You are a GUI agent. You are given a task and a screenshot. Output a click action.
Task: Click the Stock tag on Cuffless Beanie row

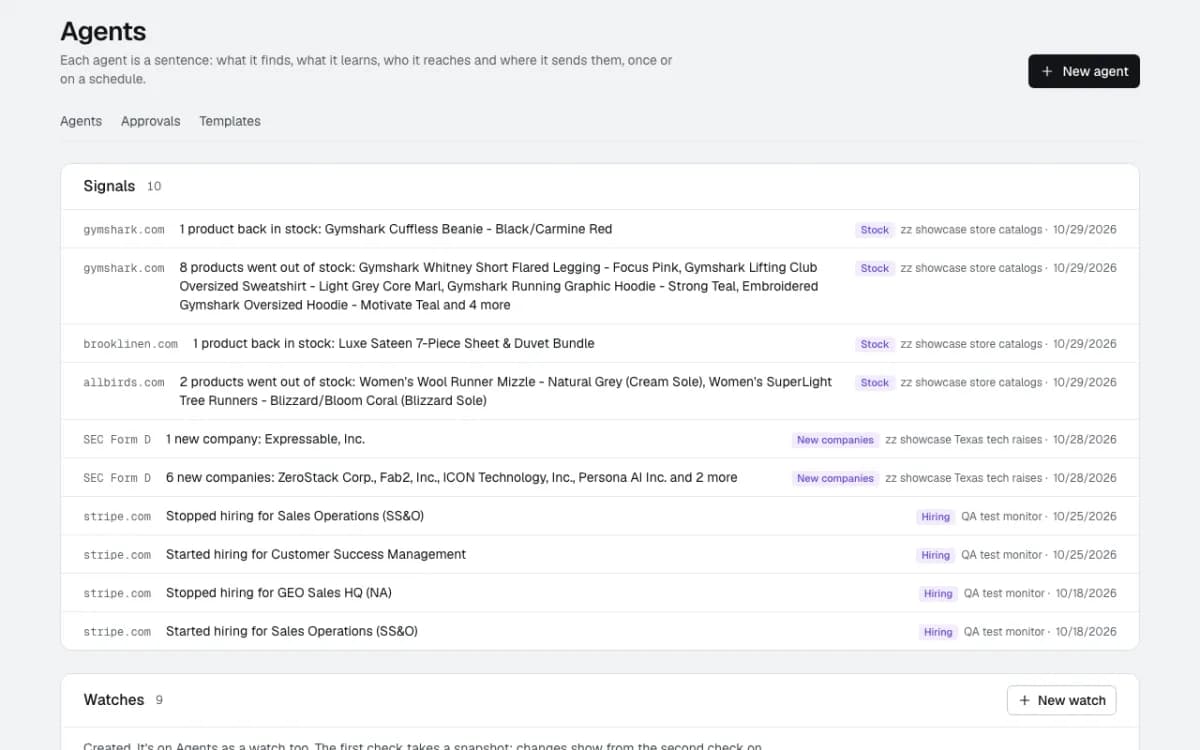point(875,230)
